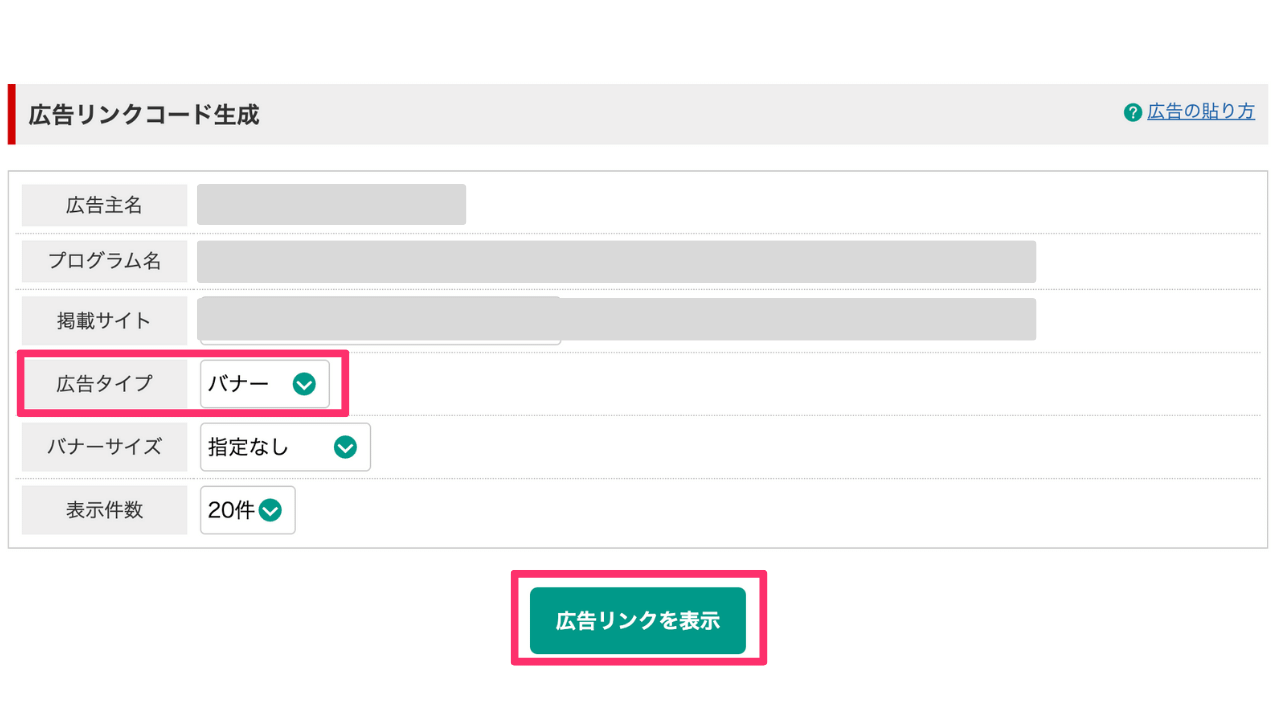This screenshot has height=720, width=1280.
Task: Click the green chevron in the バナー dropdown
Action: point(304,384)
